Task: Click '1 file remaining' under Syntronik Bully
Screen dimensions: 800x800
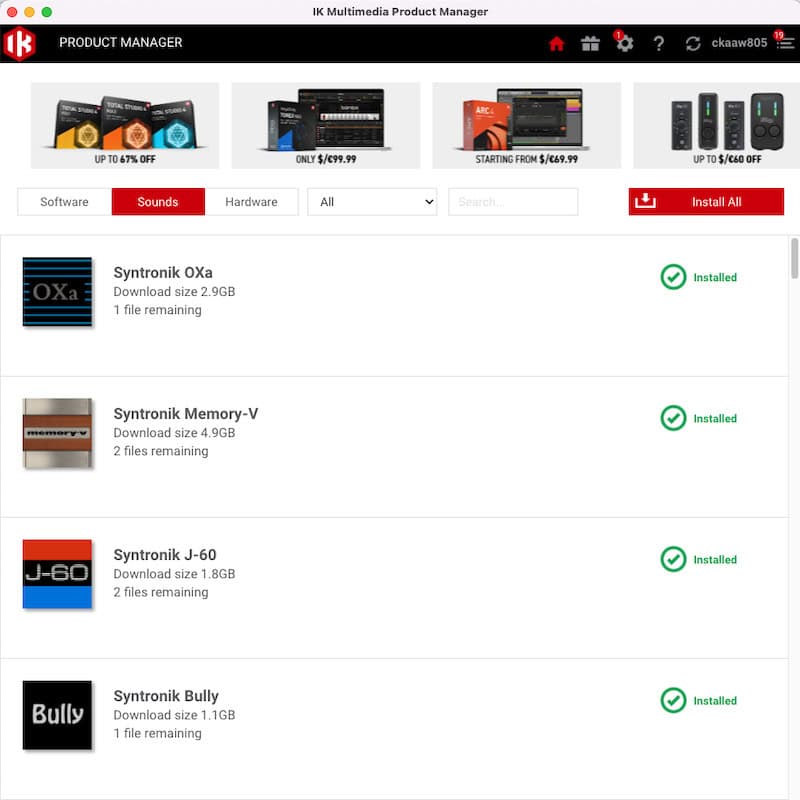Action: point(158,734)
